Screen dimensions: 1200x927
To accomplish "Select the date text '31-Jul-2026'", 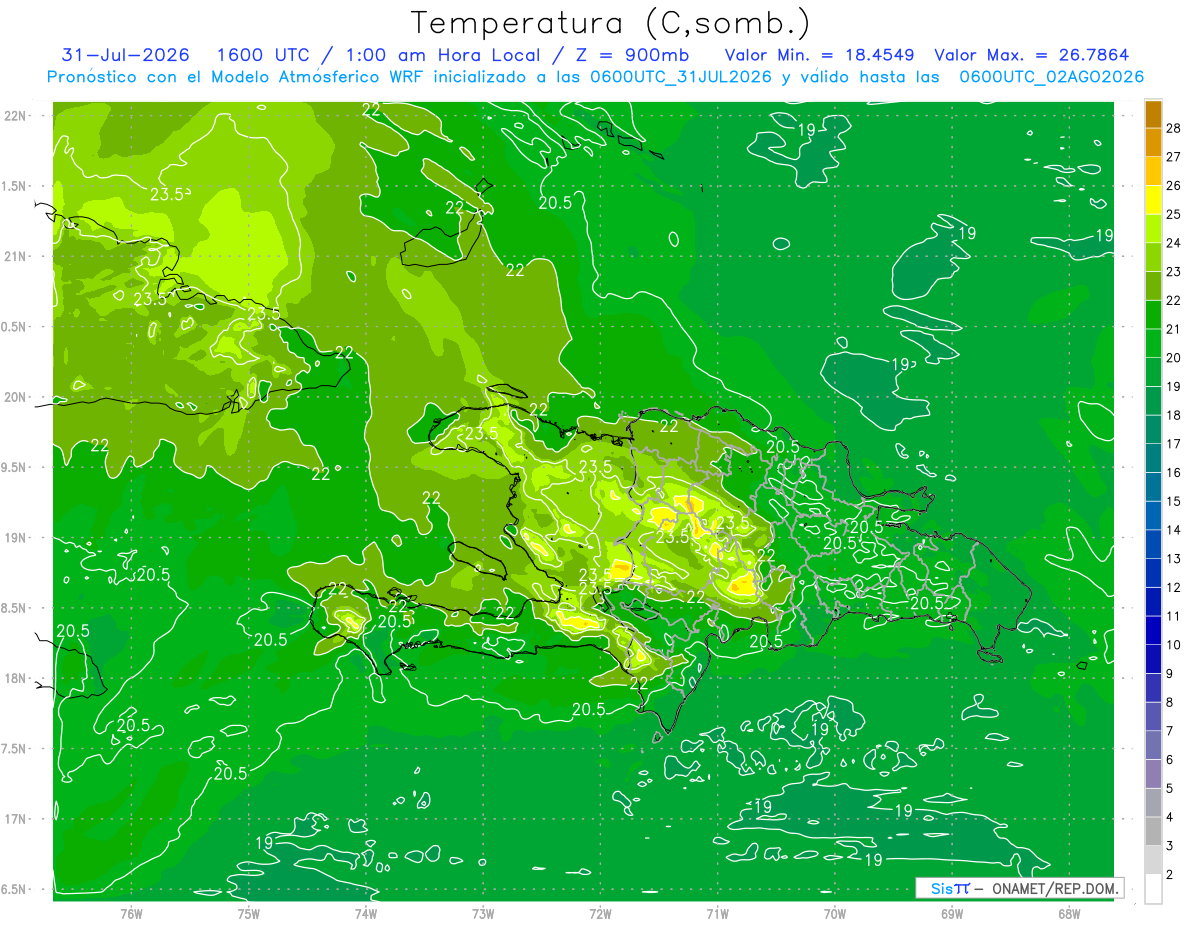I will click(125, 55).
